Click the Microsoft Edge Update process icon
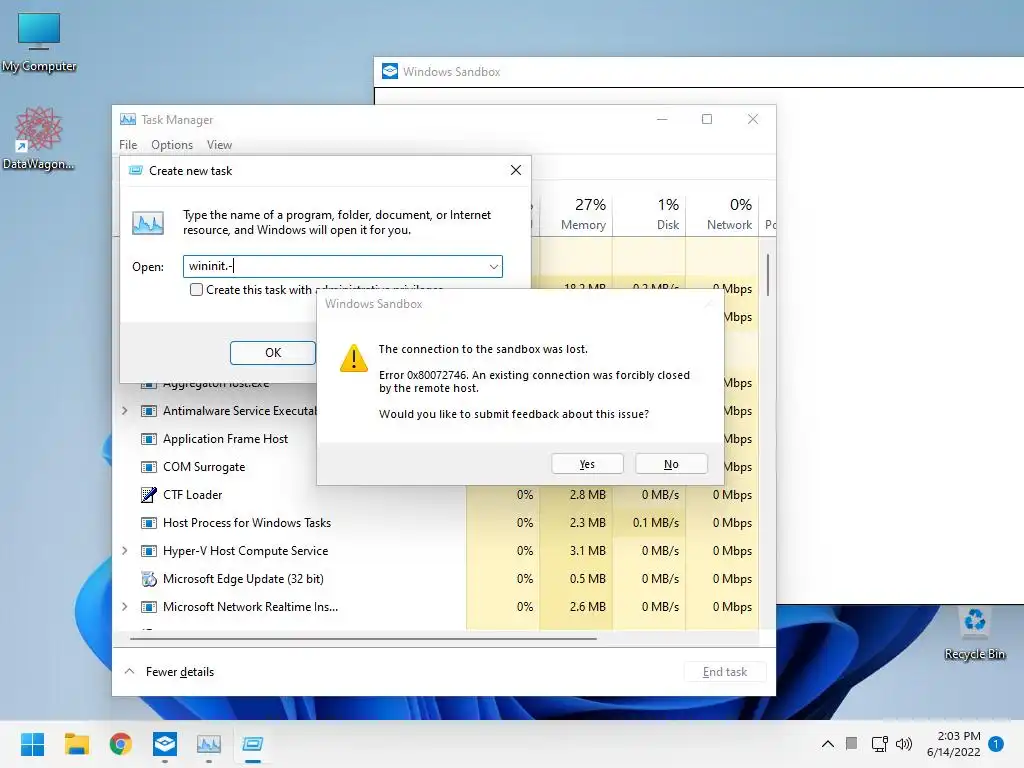The image size is (1024, 768). point(149,579)
